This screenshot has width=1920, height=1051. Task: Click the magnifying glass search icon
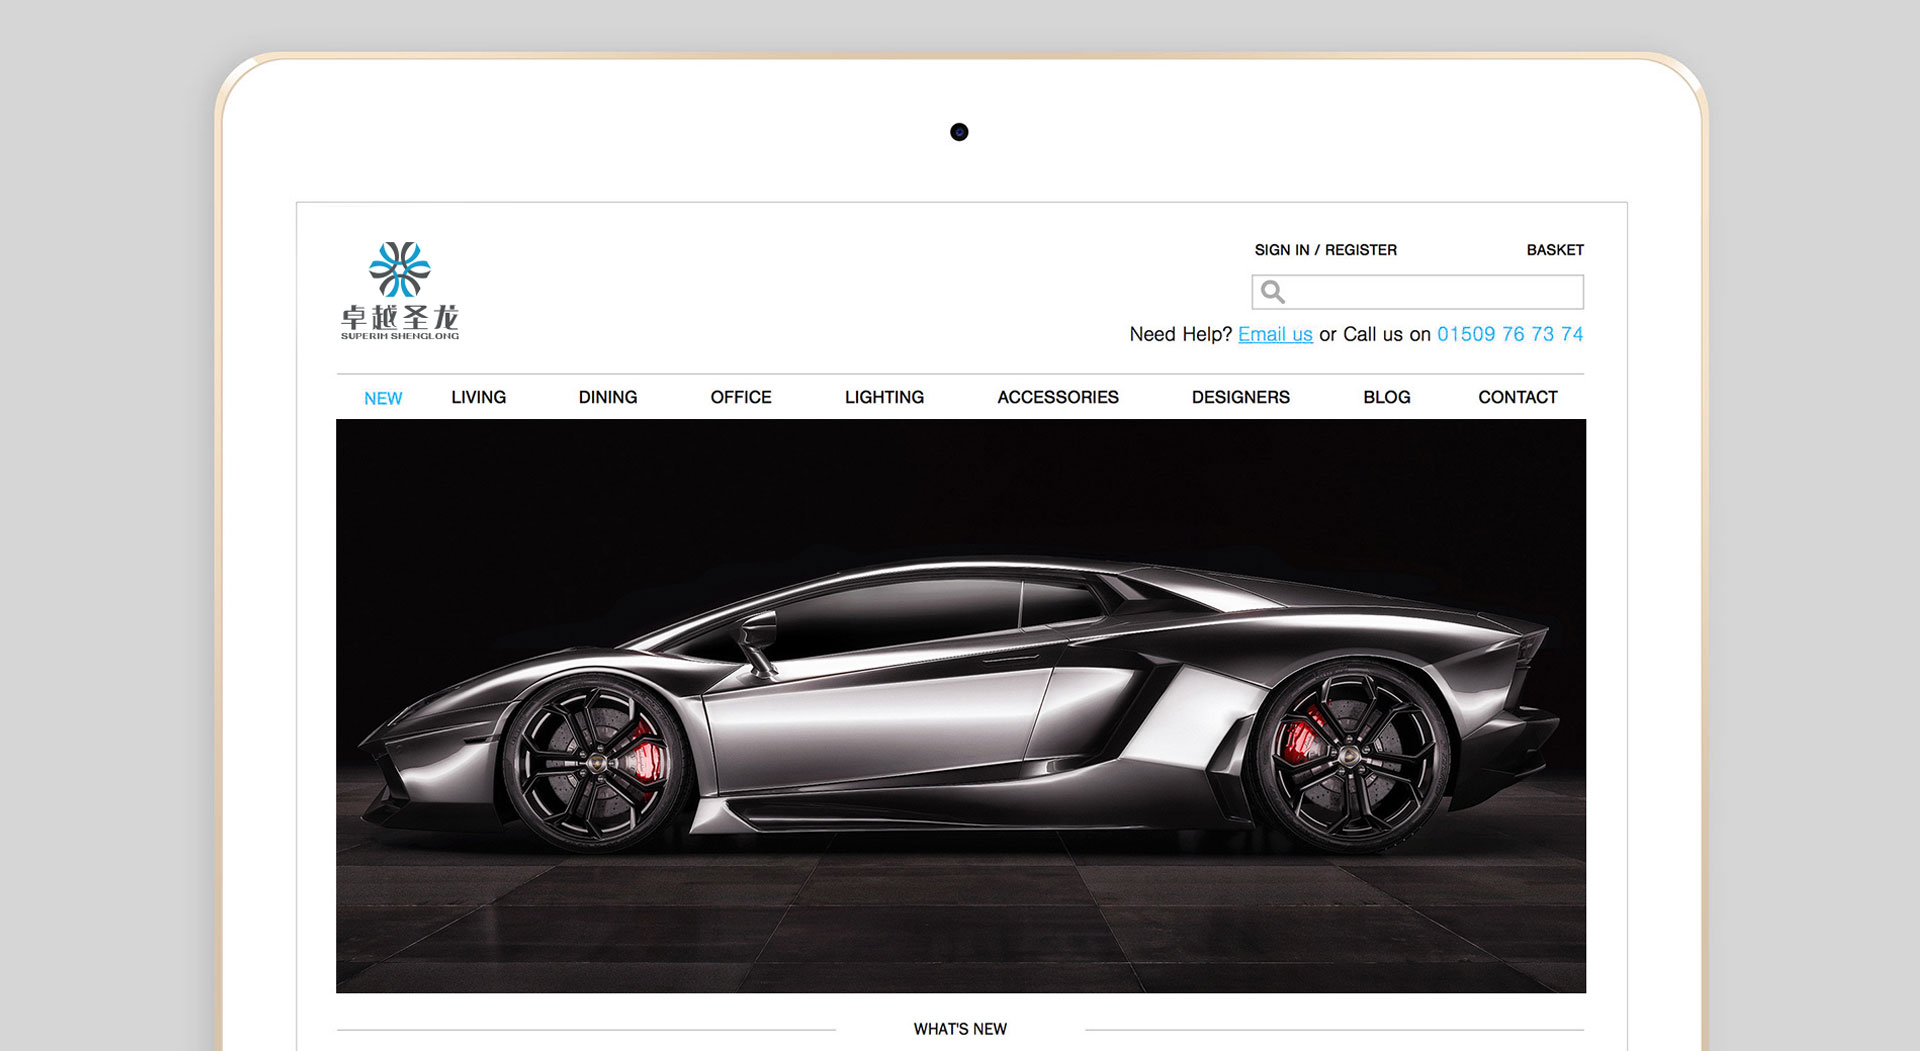[x=1272, y=292]
